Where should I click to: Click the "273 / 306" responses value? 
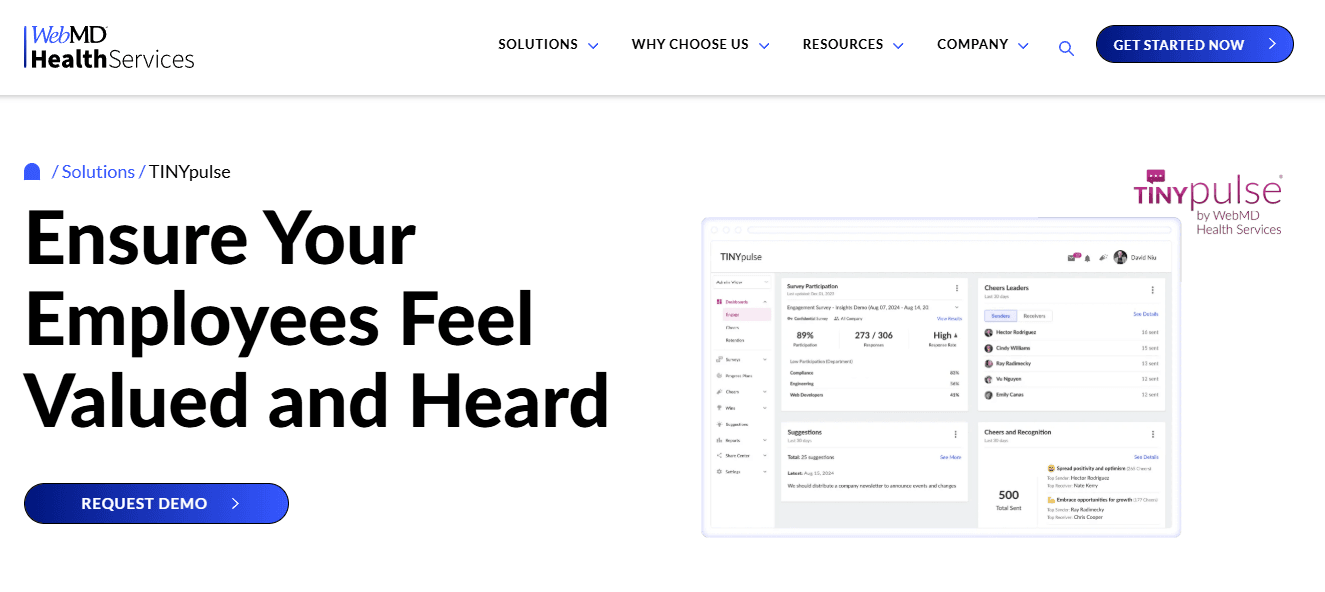tap(874, 335)
